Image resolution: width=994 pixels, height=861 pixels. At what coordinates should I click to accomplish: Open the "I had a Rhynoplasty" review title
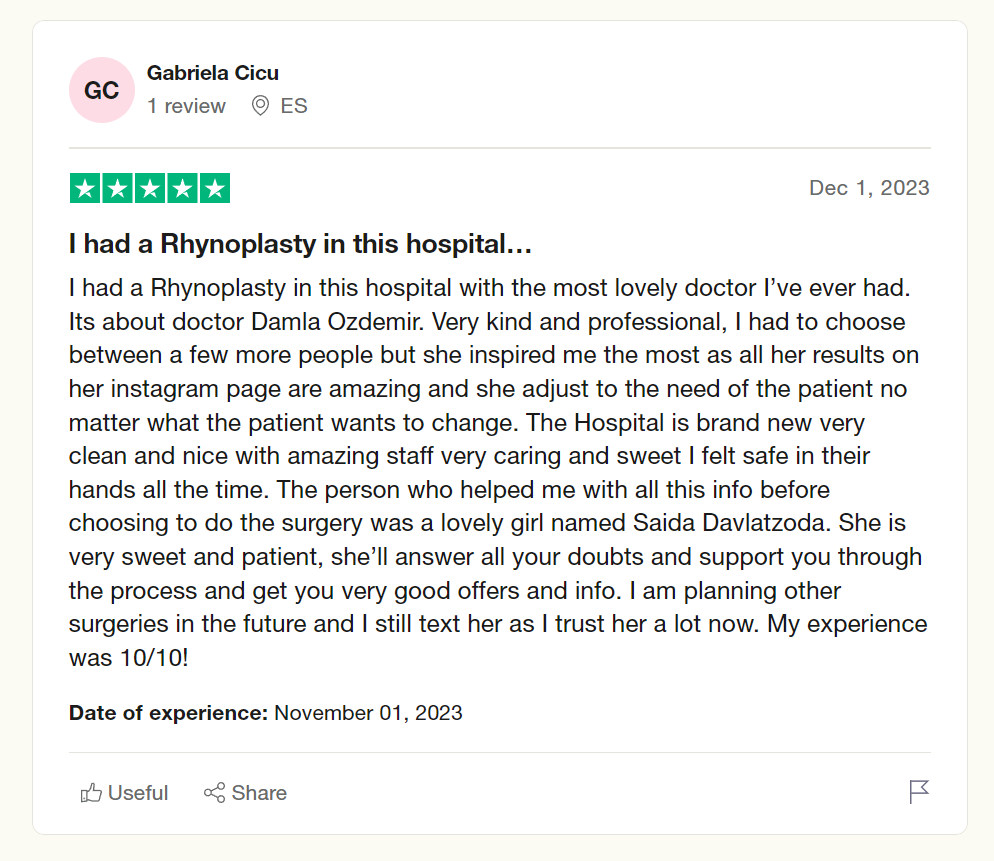[299, 244]
